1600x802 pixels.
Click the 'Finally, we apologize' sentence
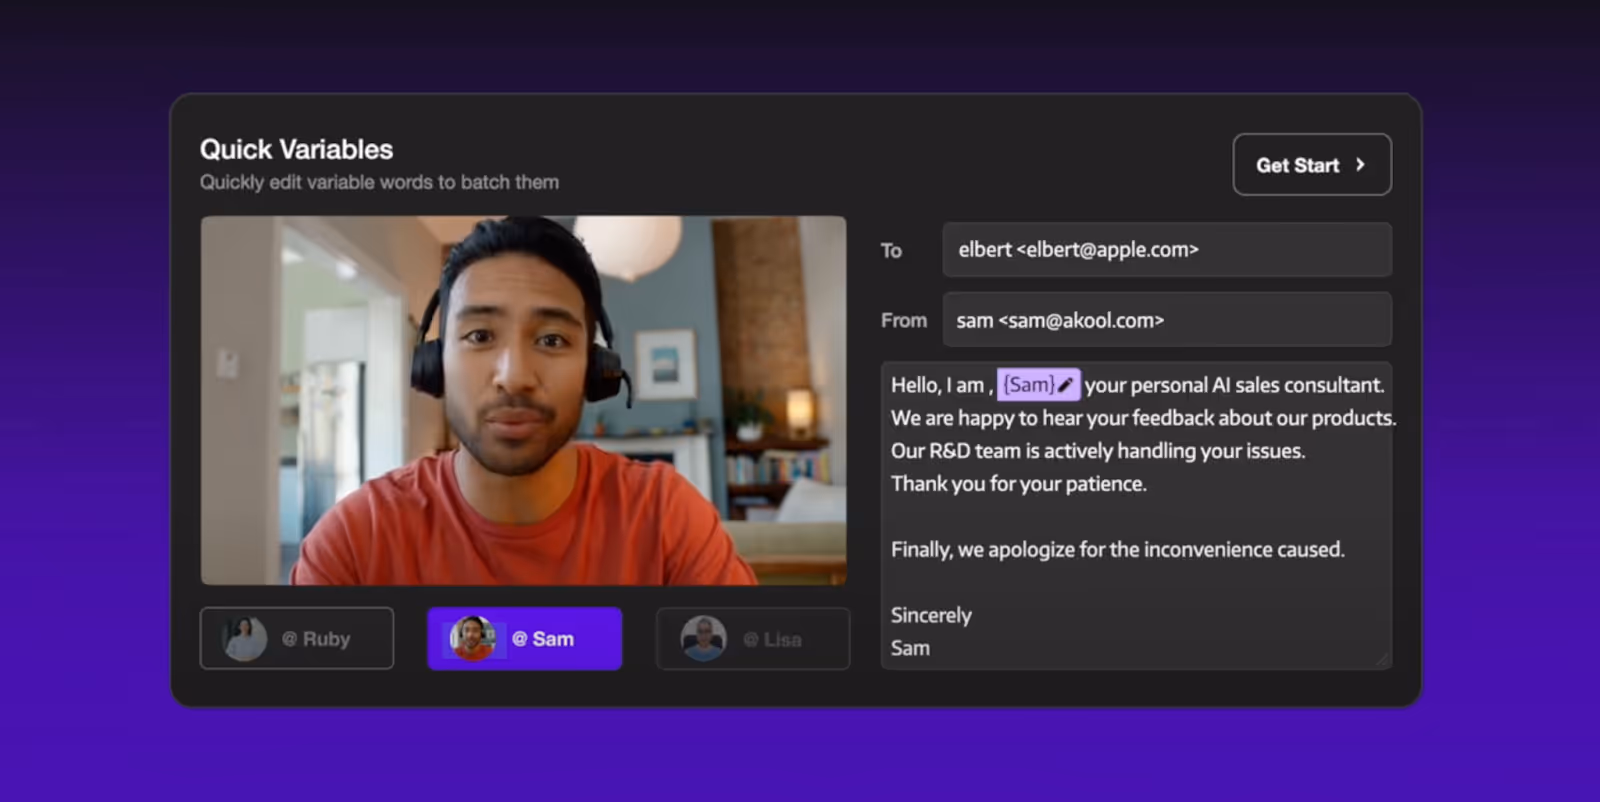[1118, 550]
